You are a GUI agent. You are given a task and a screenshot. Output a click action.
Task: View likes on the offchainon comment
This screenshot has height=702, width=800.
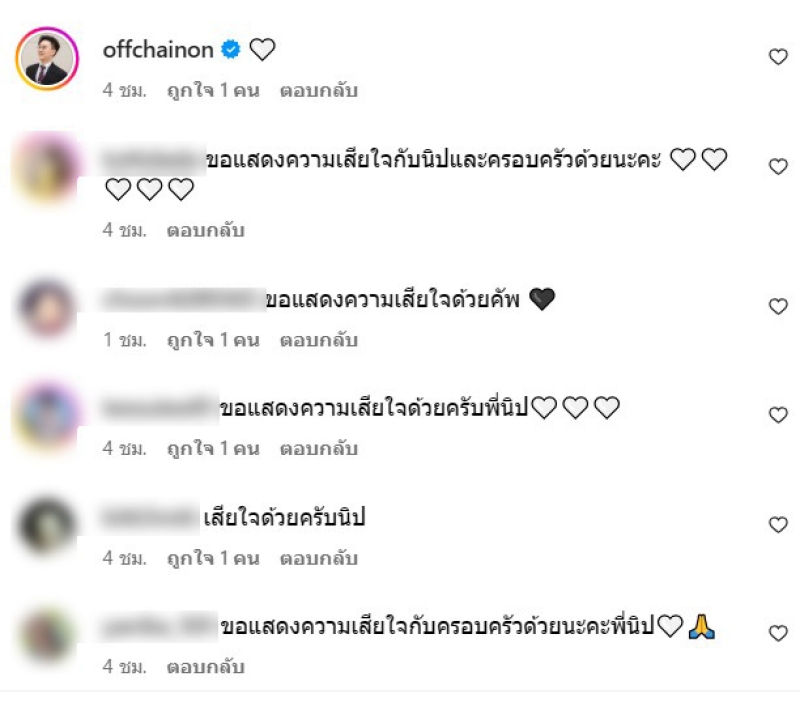pos(213,90)
